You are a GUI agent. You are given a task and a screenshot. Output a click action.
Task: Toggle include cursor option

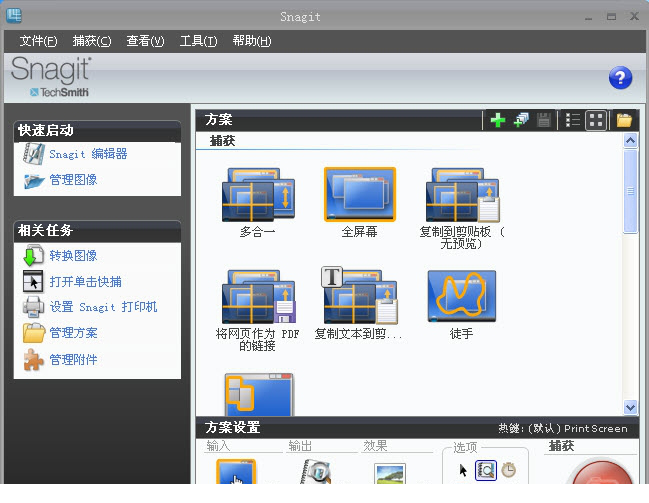(463, 470)
